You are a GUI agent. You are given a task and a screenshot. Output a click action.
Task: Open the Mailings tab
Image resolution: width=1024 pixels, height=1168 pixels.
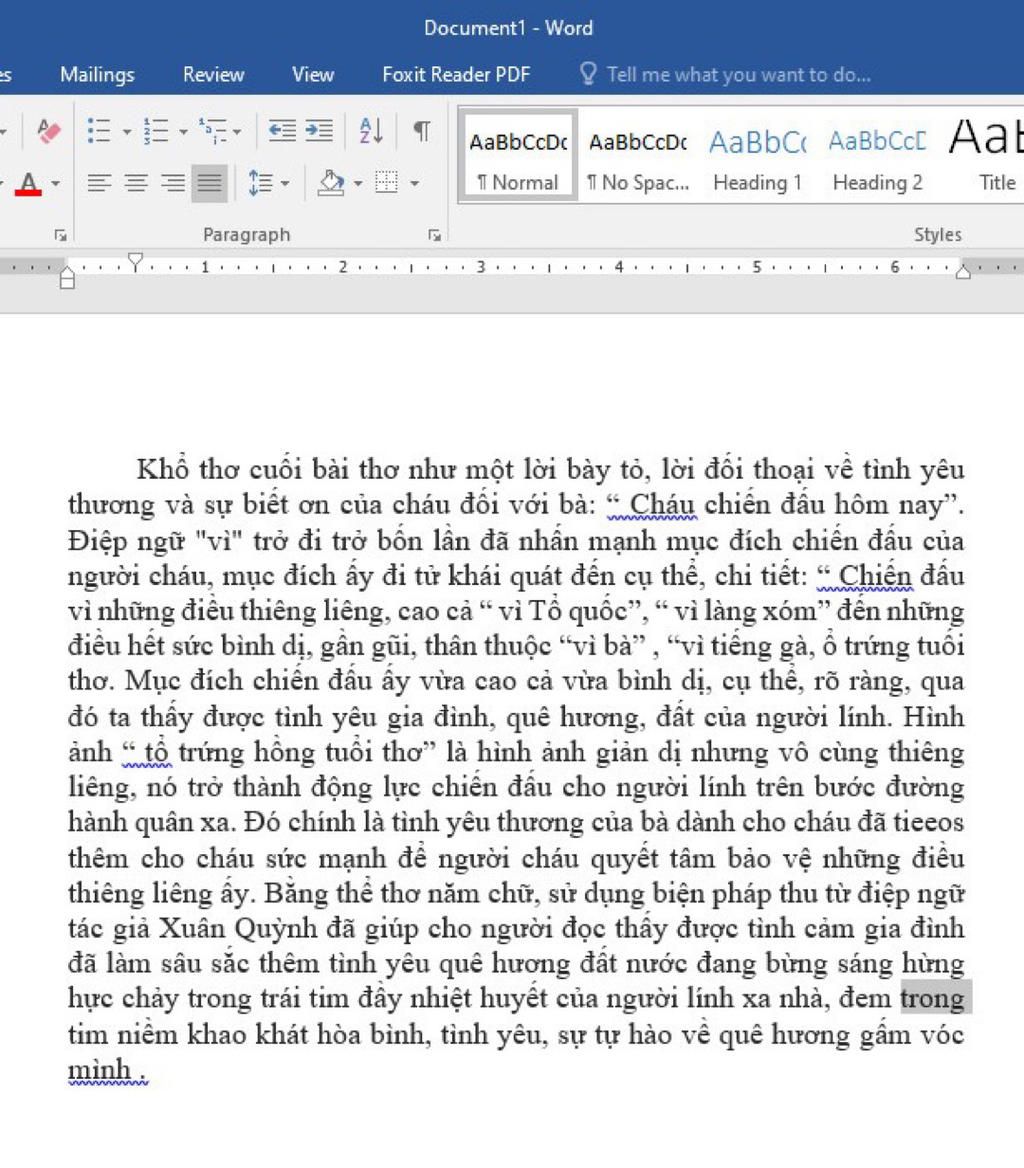pos(98,74)
